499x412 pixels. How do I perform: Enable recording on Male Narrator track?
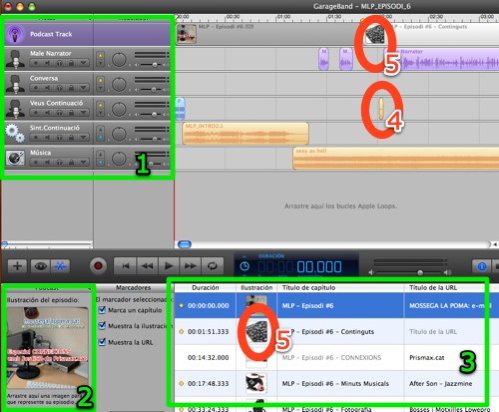click(35, 63)
